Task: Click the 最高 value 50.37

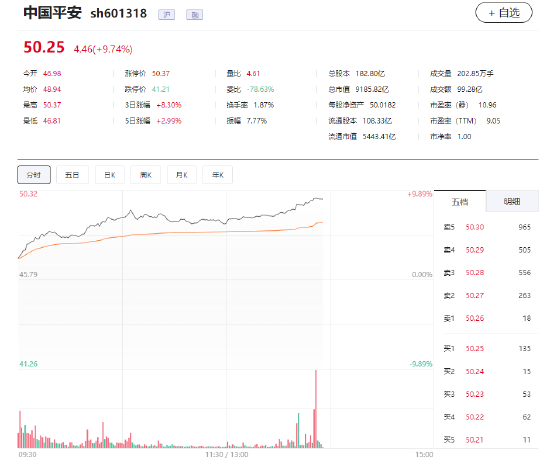Action: 52,105
